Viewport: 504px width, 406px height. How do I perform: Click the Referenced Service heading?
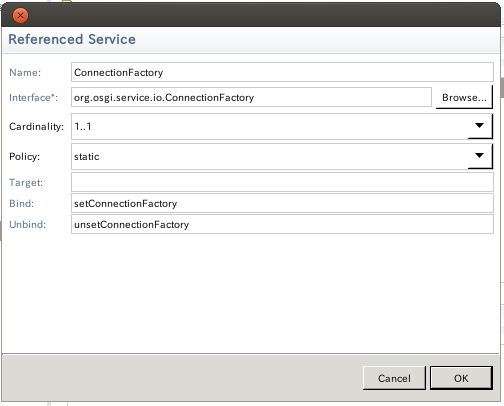(x=72, y=39)
